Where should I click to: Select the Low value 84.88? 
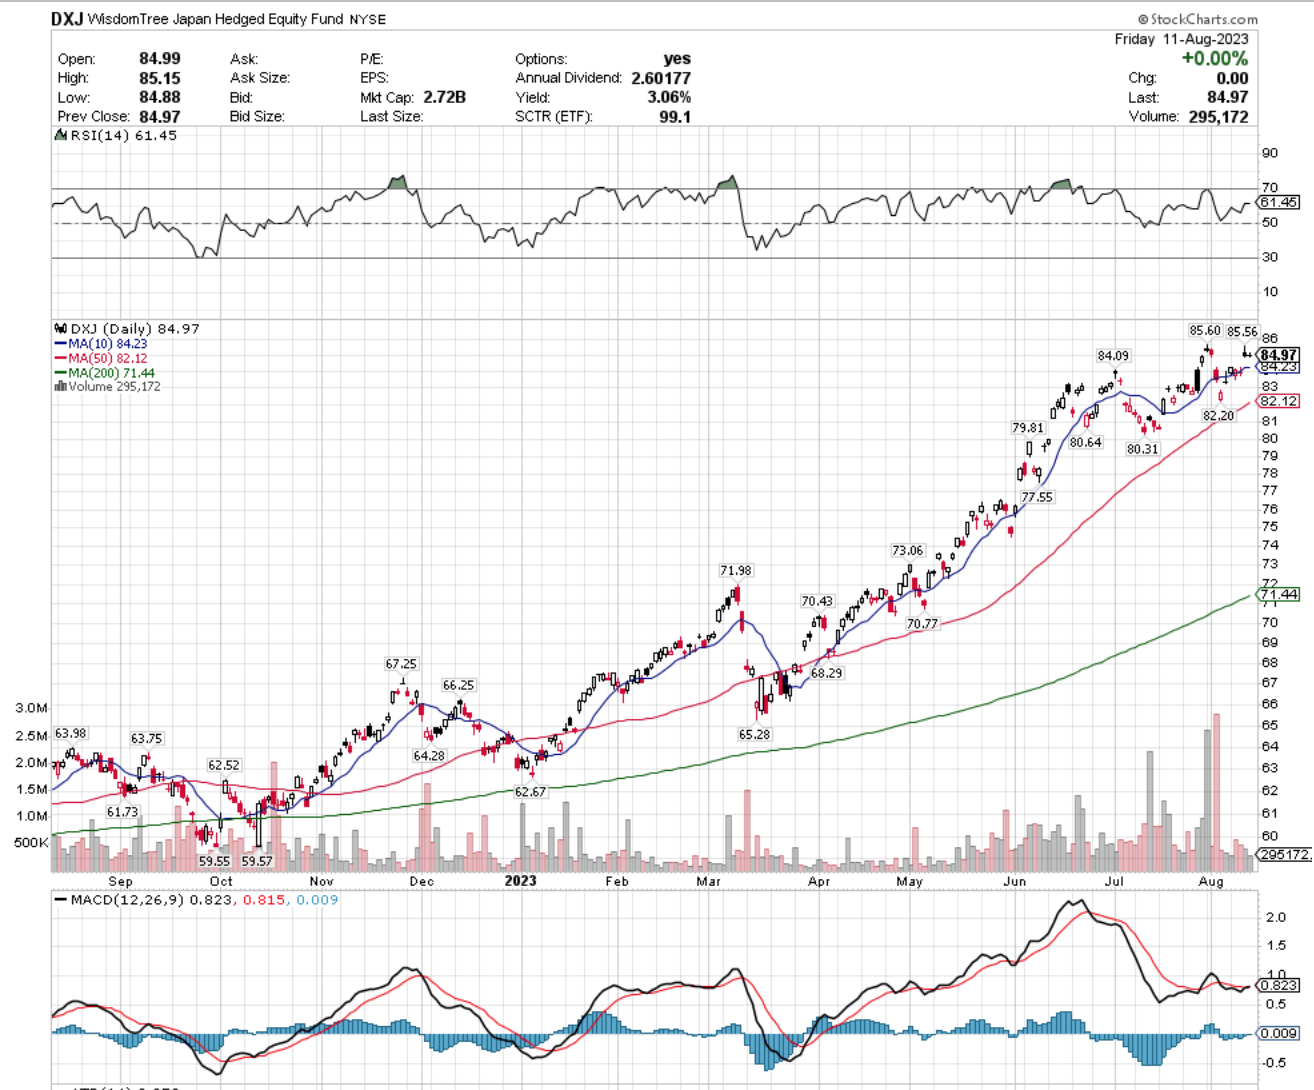coord(160,97)
